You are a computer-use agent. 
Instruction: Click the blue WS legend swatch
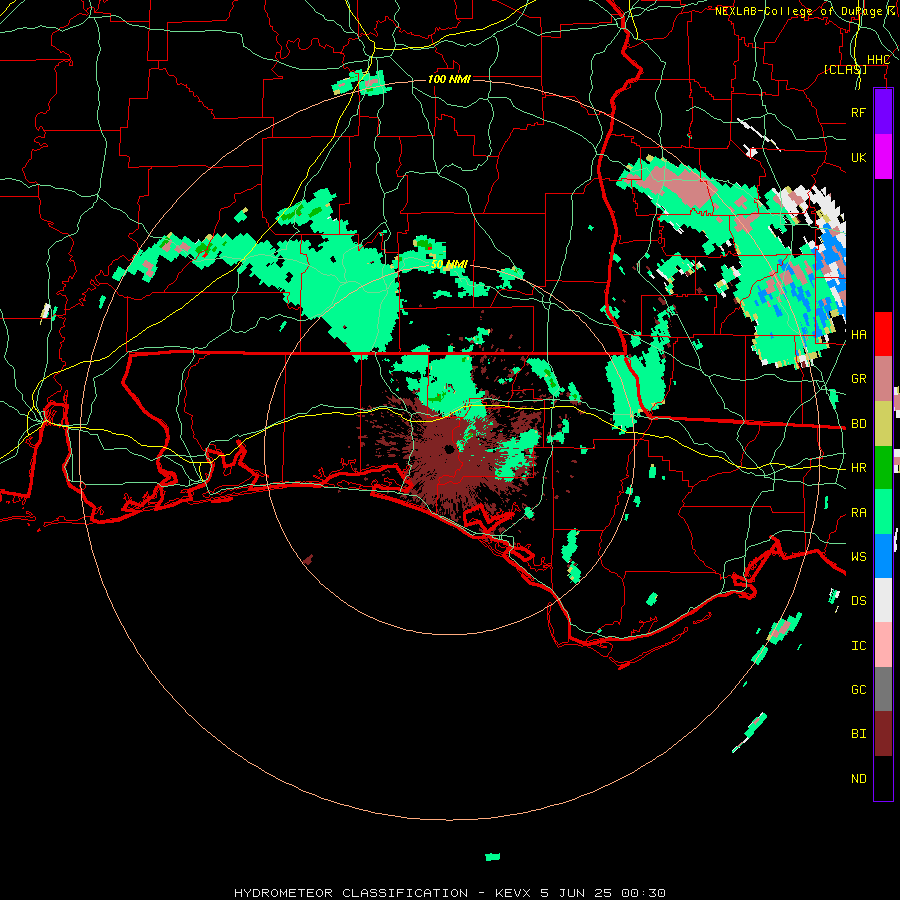pos(883,556)
